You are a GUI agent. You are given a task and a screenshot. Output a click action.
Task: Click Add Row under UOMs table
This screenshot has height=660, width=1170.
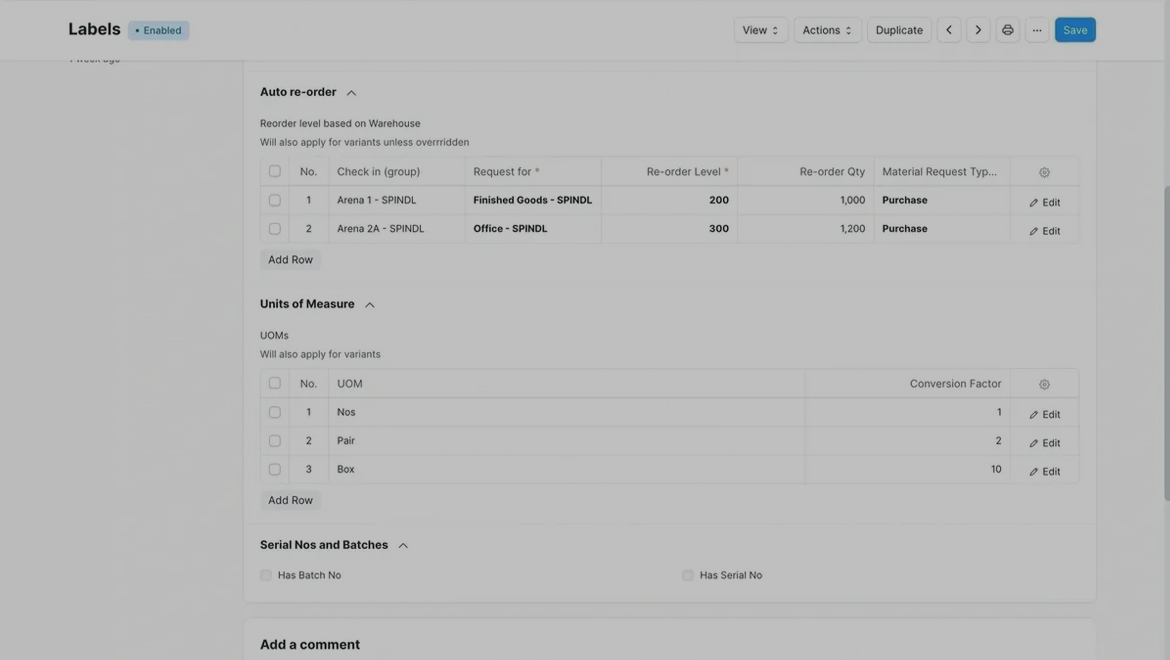[x=290, y=500]
